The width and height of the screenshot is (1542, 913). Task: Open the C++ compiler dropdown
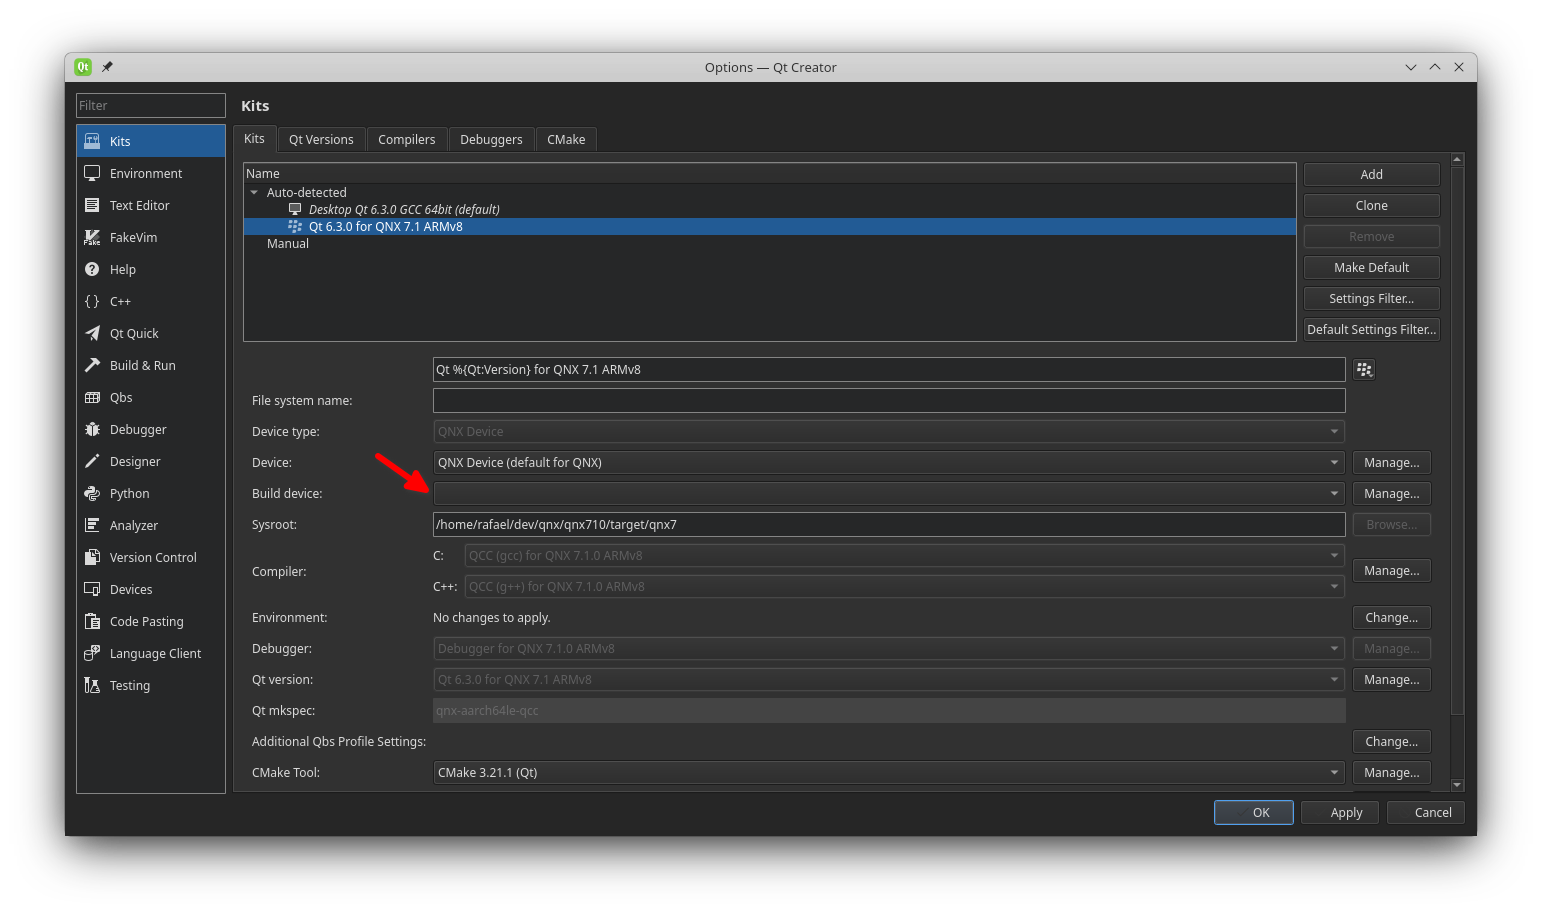(x=904, y=586)
